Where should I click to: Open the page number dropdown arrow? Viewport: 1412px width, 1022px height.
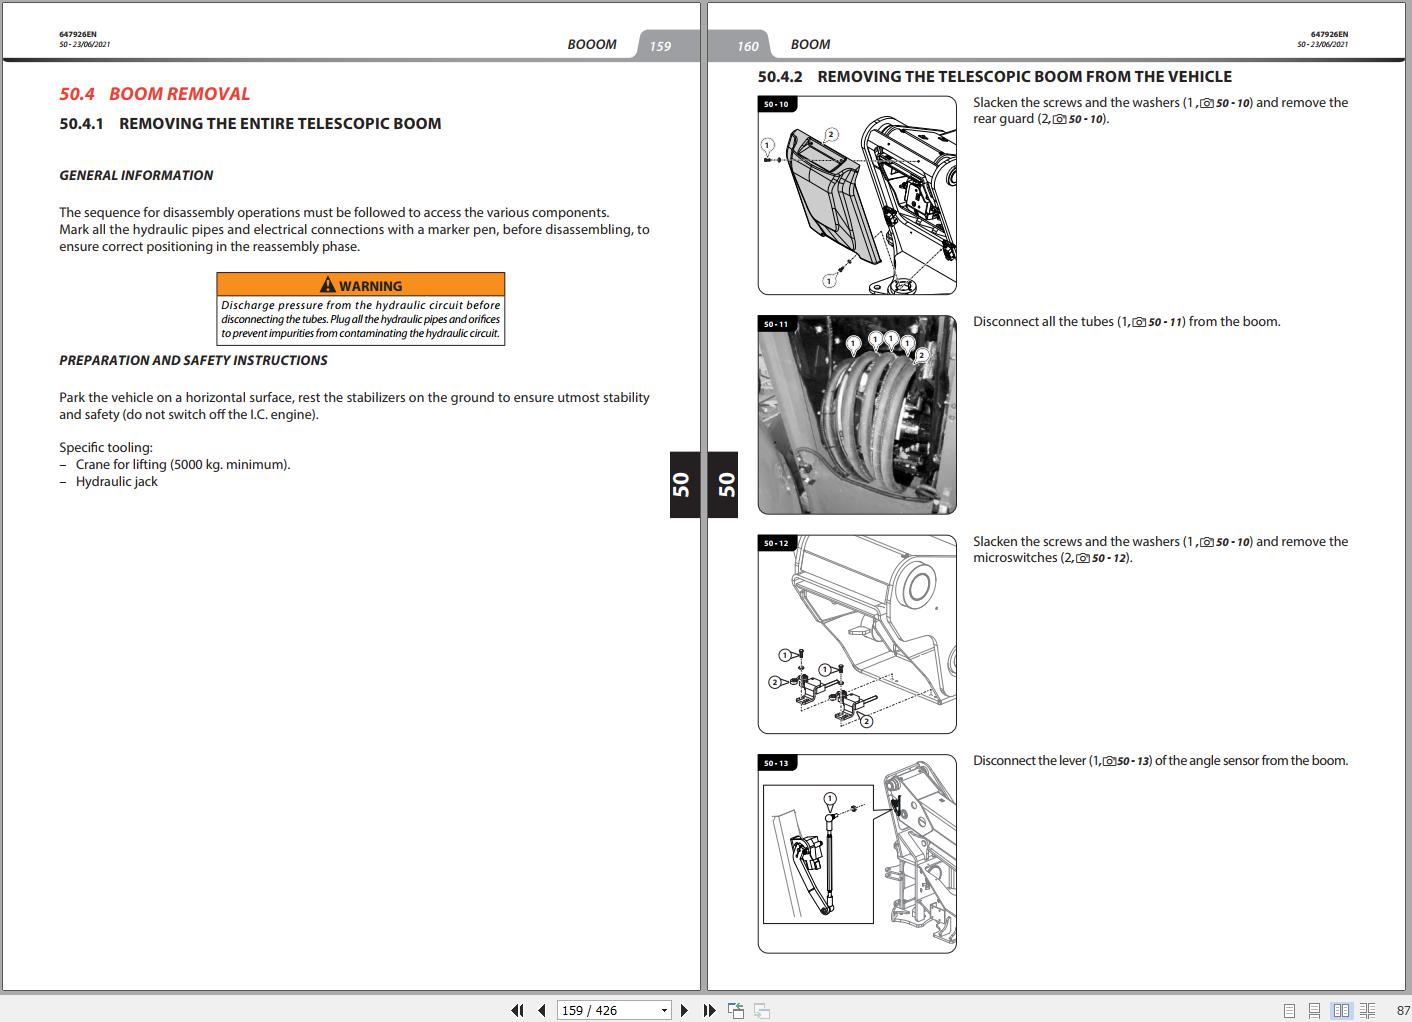click(x=664, y=1010)
